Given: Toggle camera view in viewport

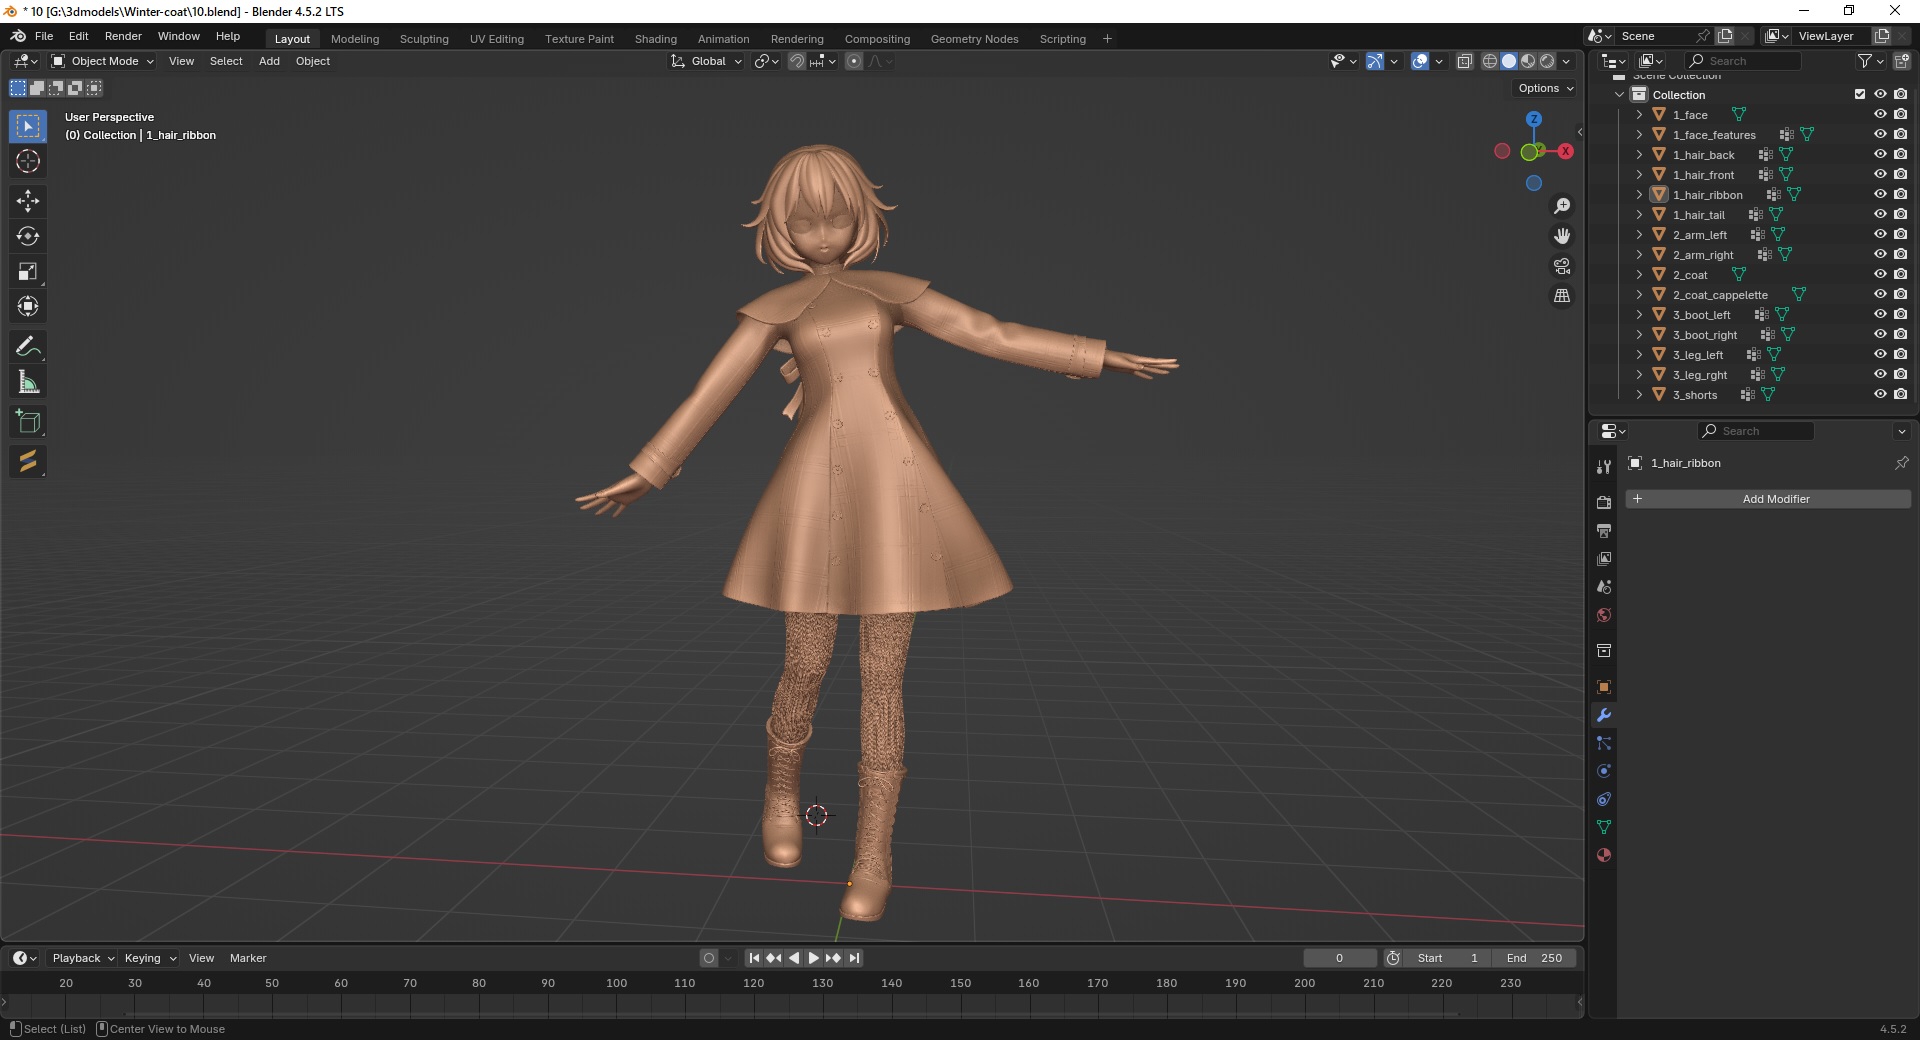Looking at the screenshot, I should click(1562, 266).
